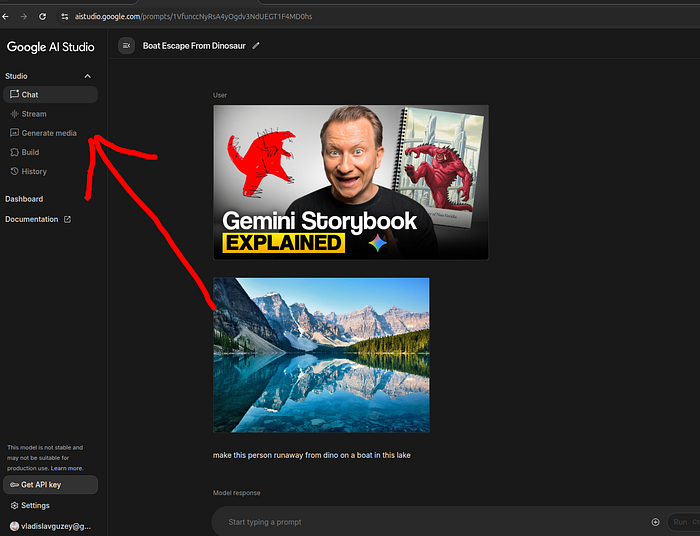Open Documentation external link
The width and height of the screenshot is (700, 536).
coord(38,219)
